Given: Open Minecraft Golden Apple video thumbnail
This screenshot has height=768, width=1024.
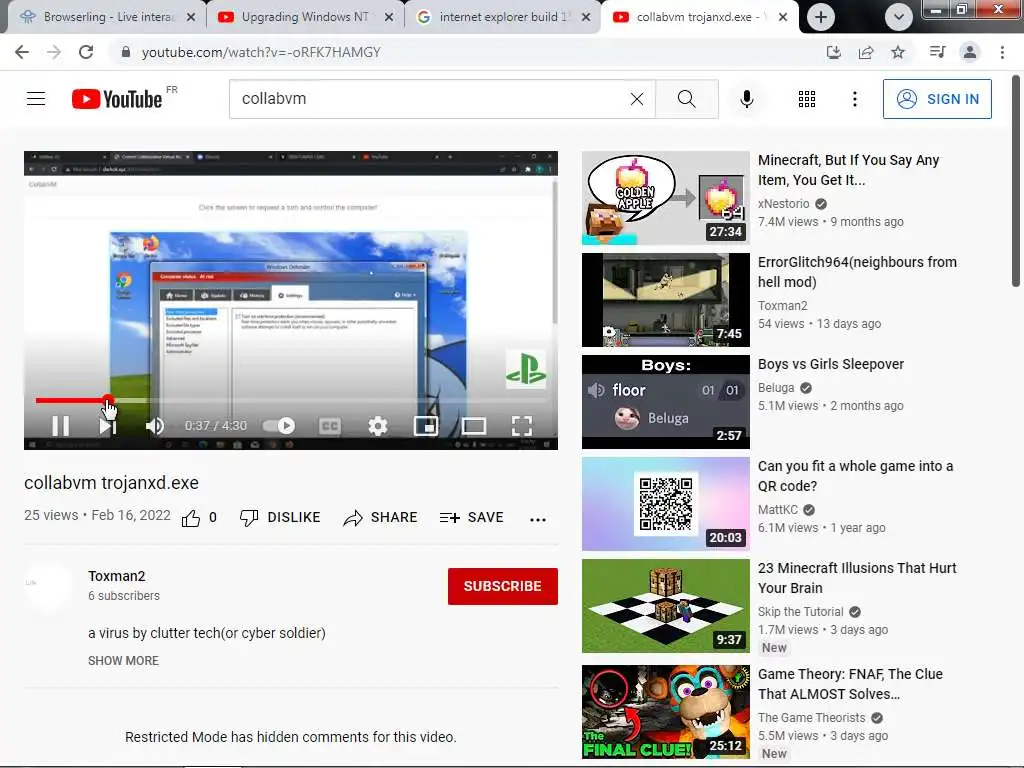Looking at the screenshot, I should (x=665, y=198).
